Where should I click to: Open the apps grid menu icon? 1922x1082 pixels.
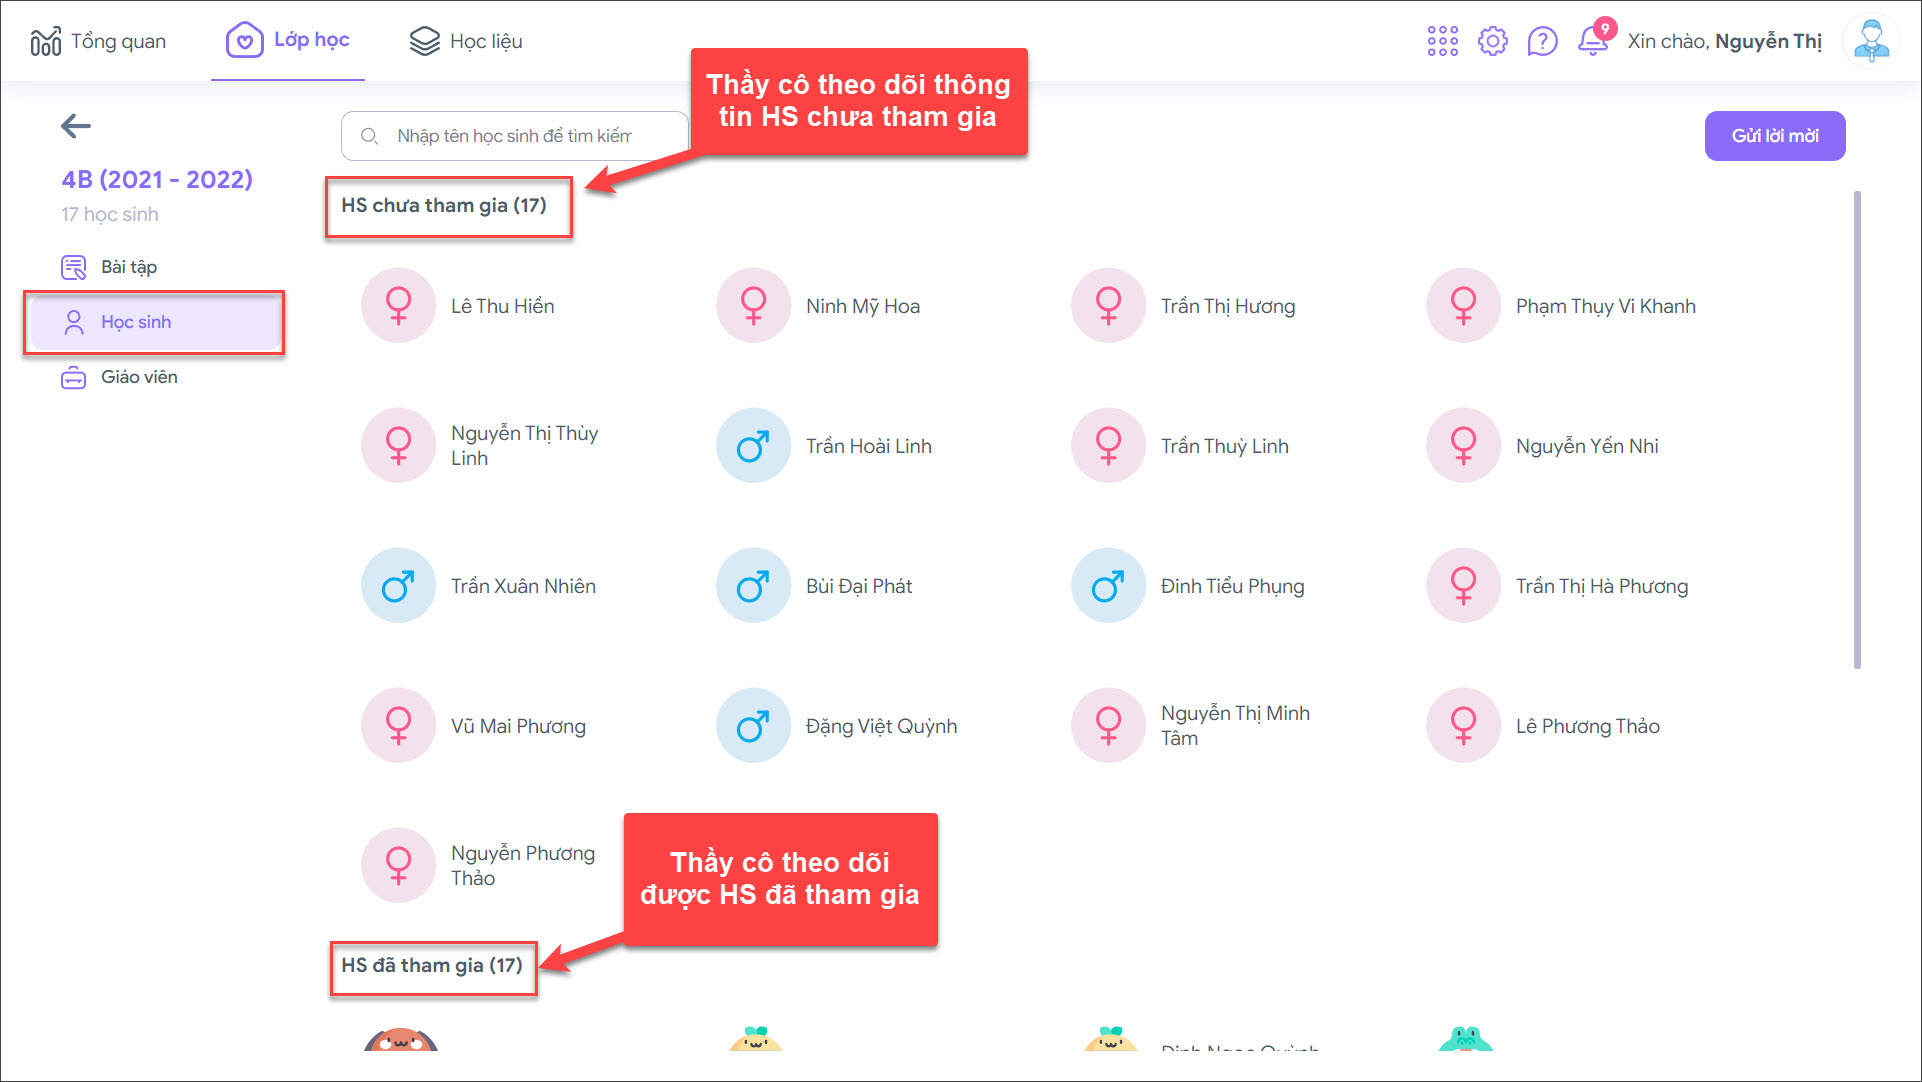point(1442,41)
